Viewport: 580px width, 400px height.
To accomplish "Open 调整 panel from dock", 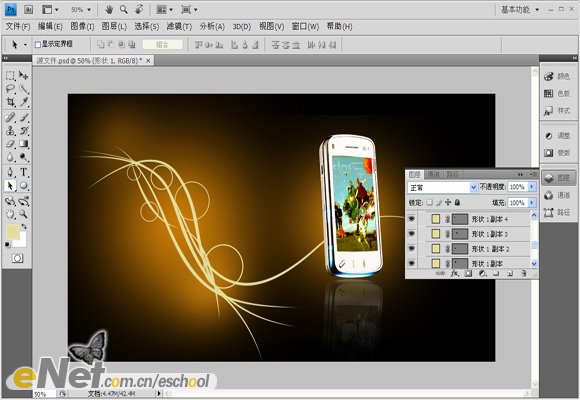I will coord(557,136).
